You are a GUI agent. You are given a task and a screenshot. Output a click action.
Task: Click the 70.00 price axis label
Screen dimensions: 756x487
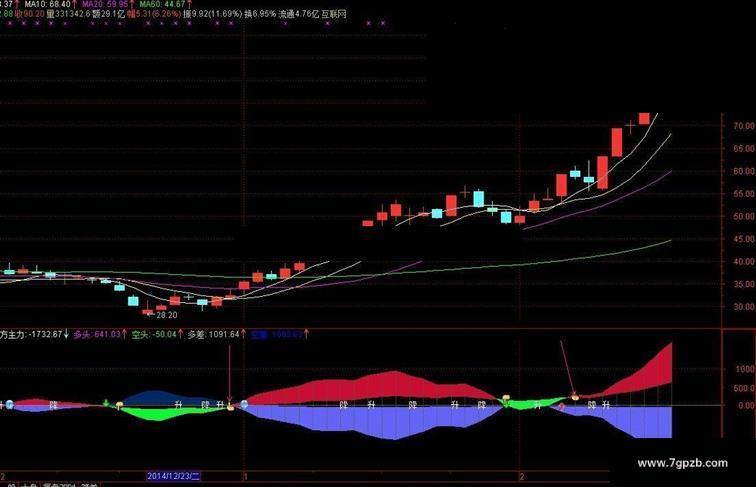744,126
